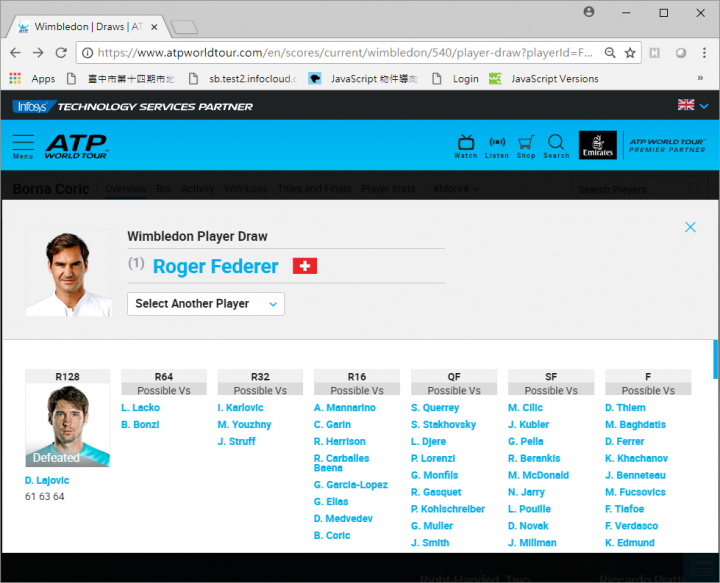Open R. Carballes Baena player link
This screenshot has height=583, width=720.
tap(342, 463)
